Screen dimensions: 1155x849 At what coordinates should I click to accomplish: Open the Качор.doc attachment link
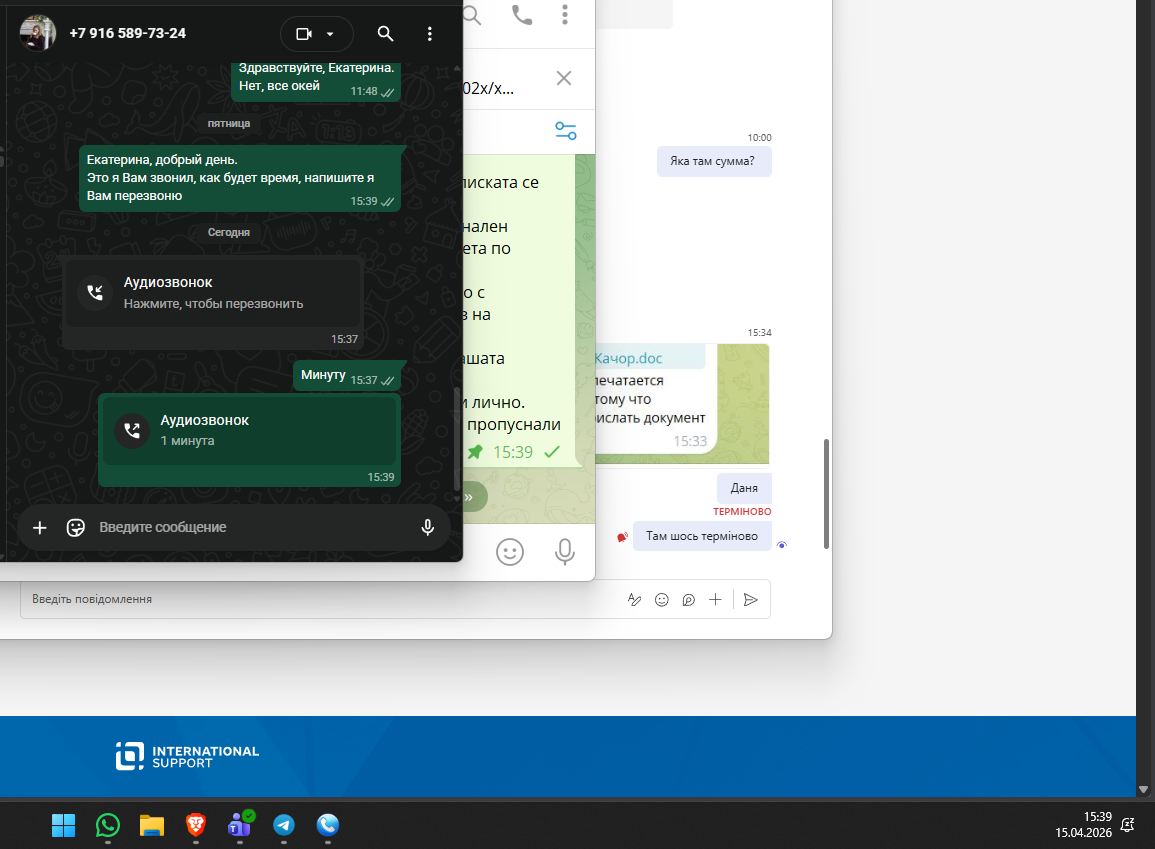click(x=628, y=359)
